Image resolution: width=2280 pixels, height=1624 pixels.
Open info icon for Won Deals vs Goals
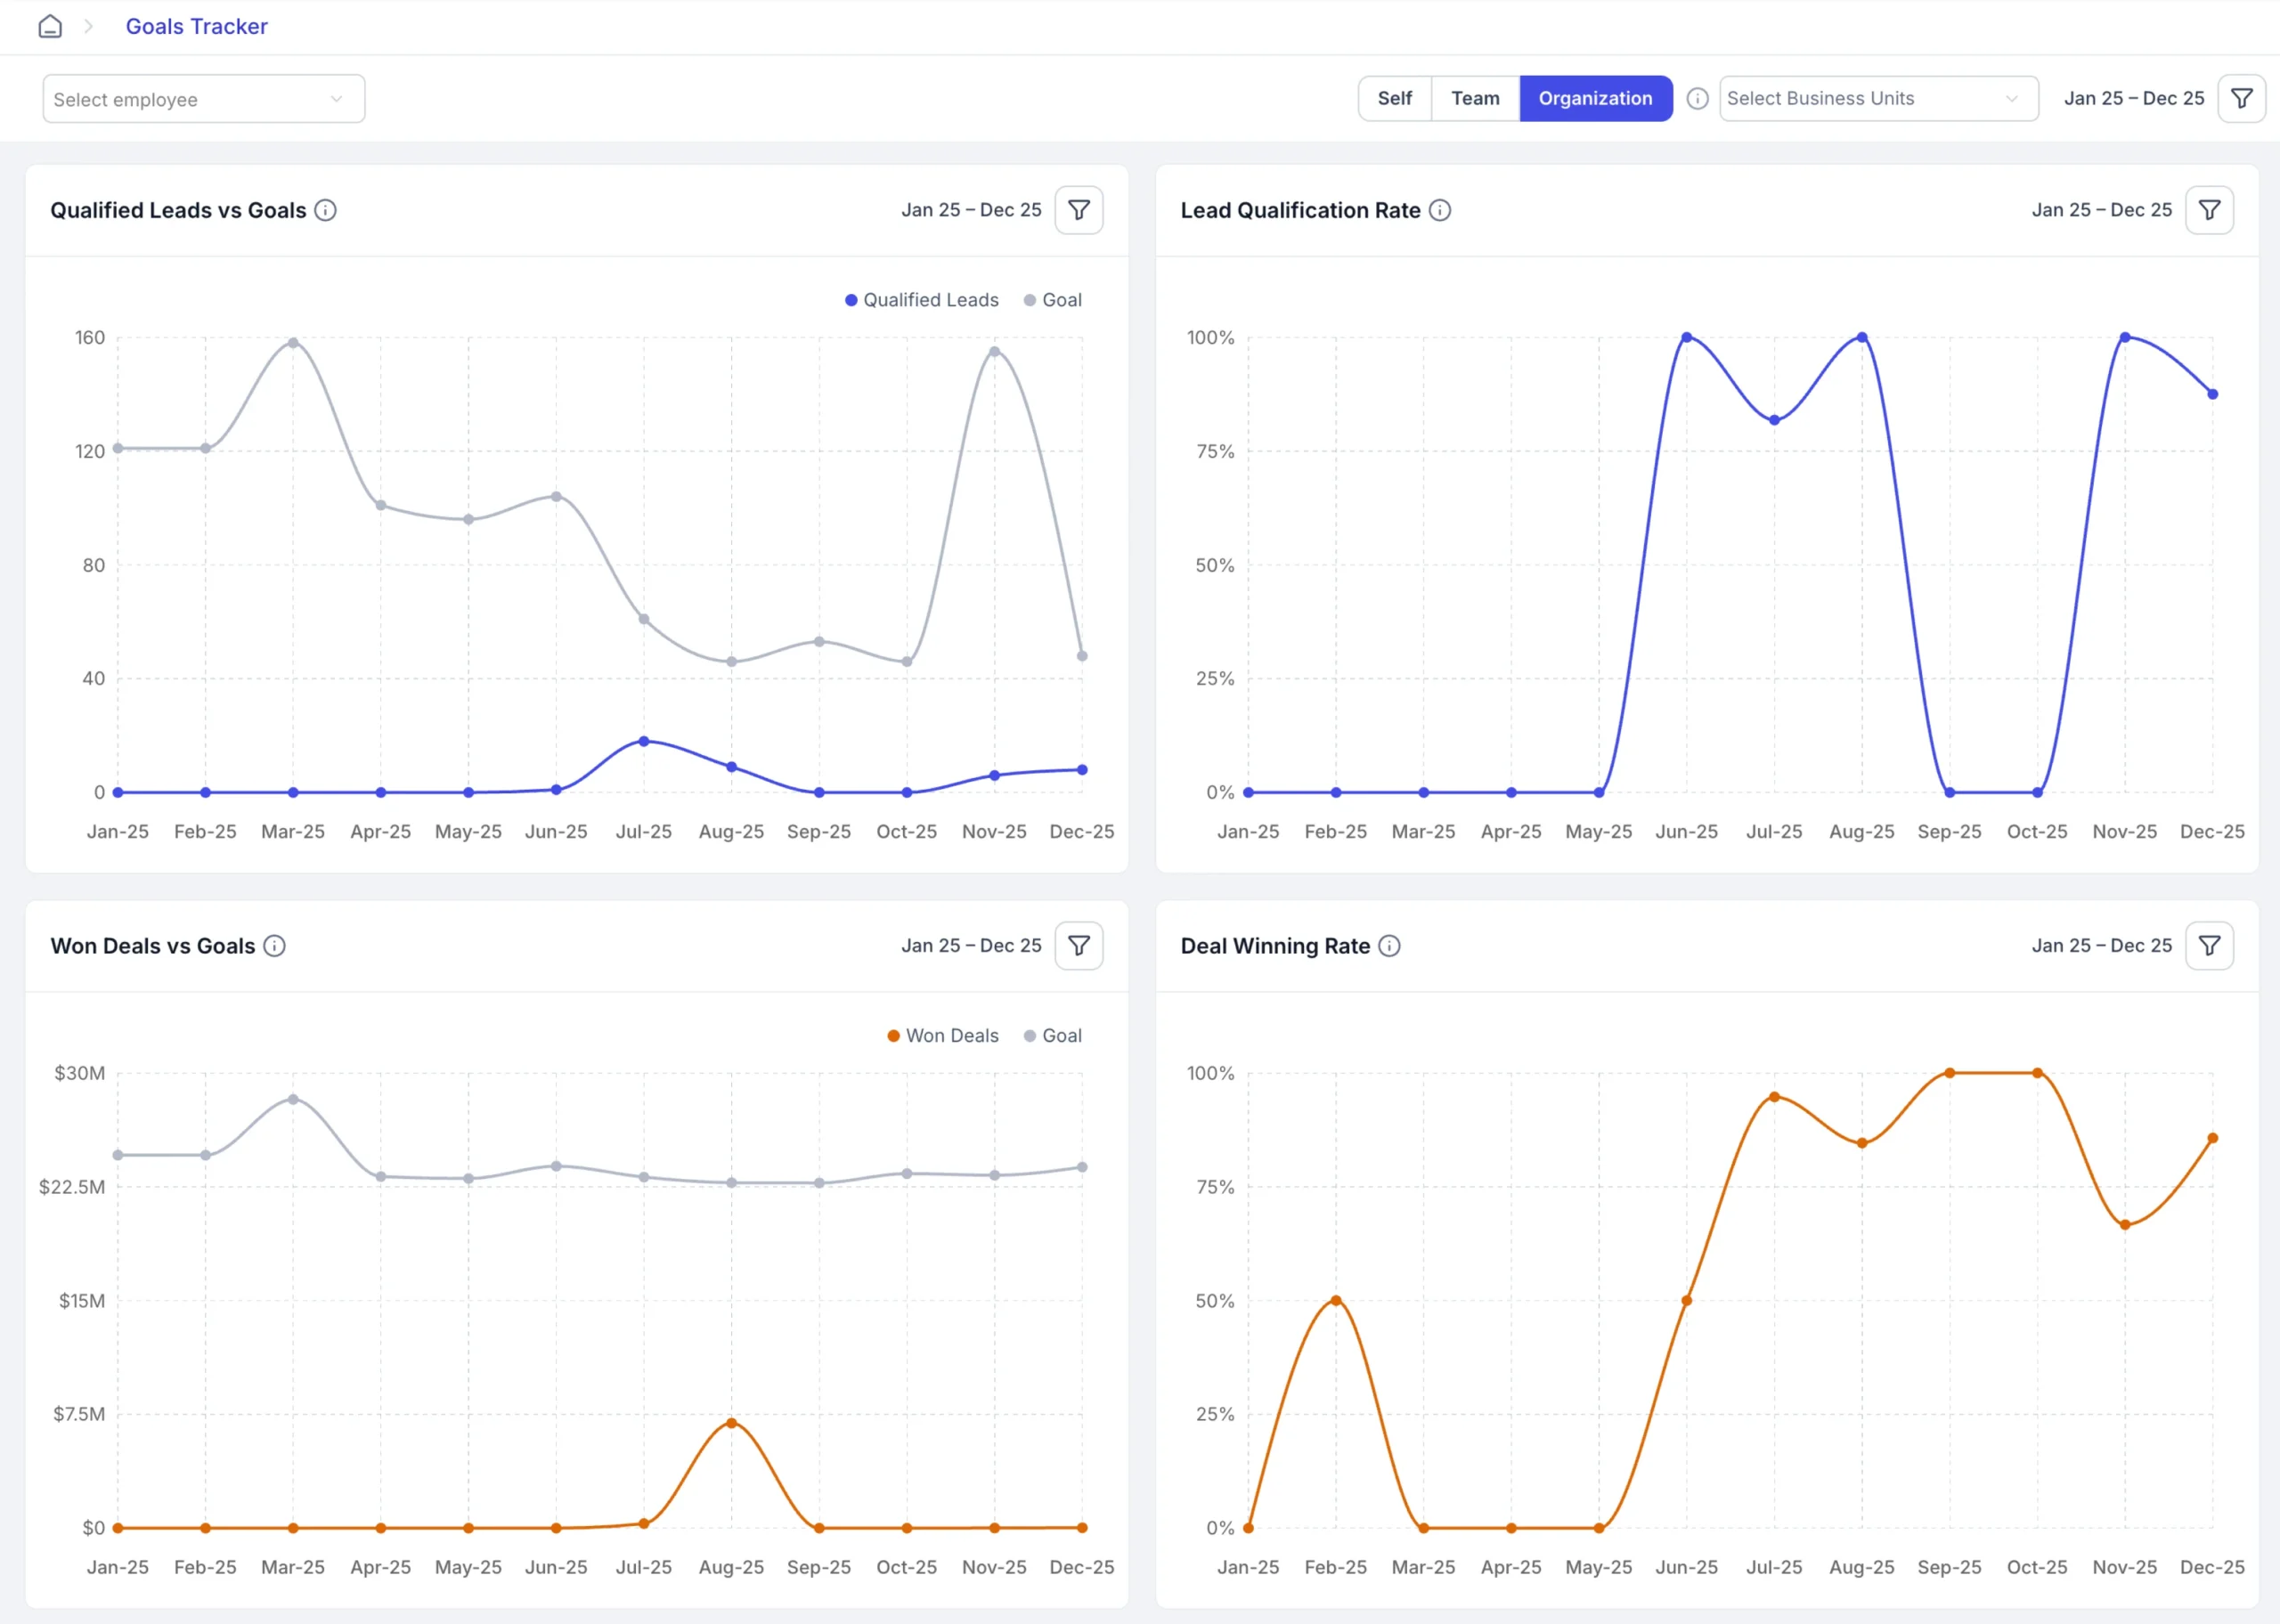(274, 946)
